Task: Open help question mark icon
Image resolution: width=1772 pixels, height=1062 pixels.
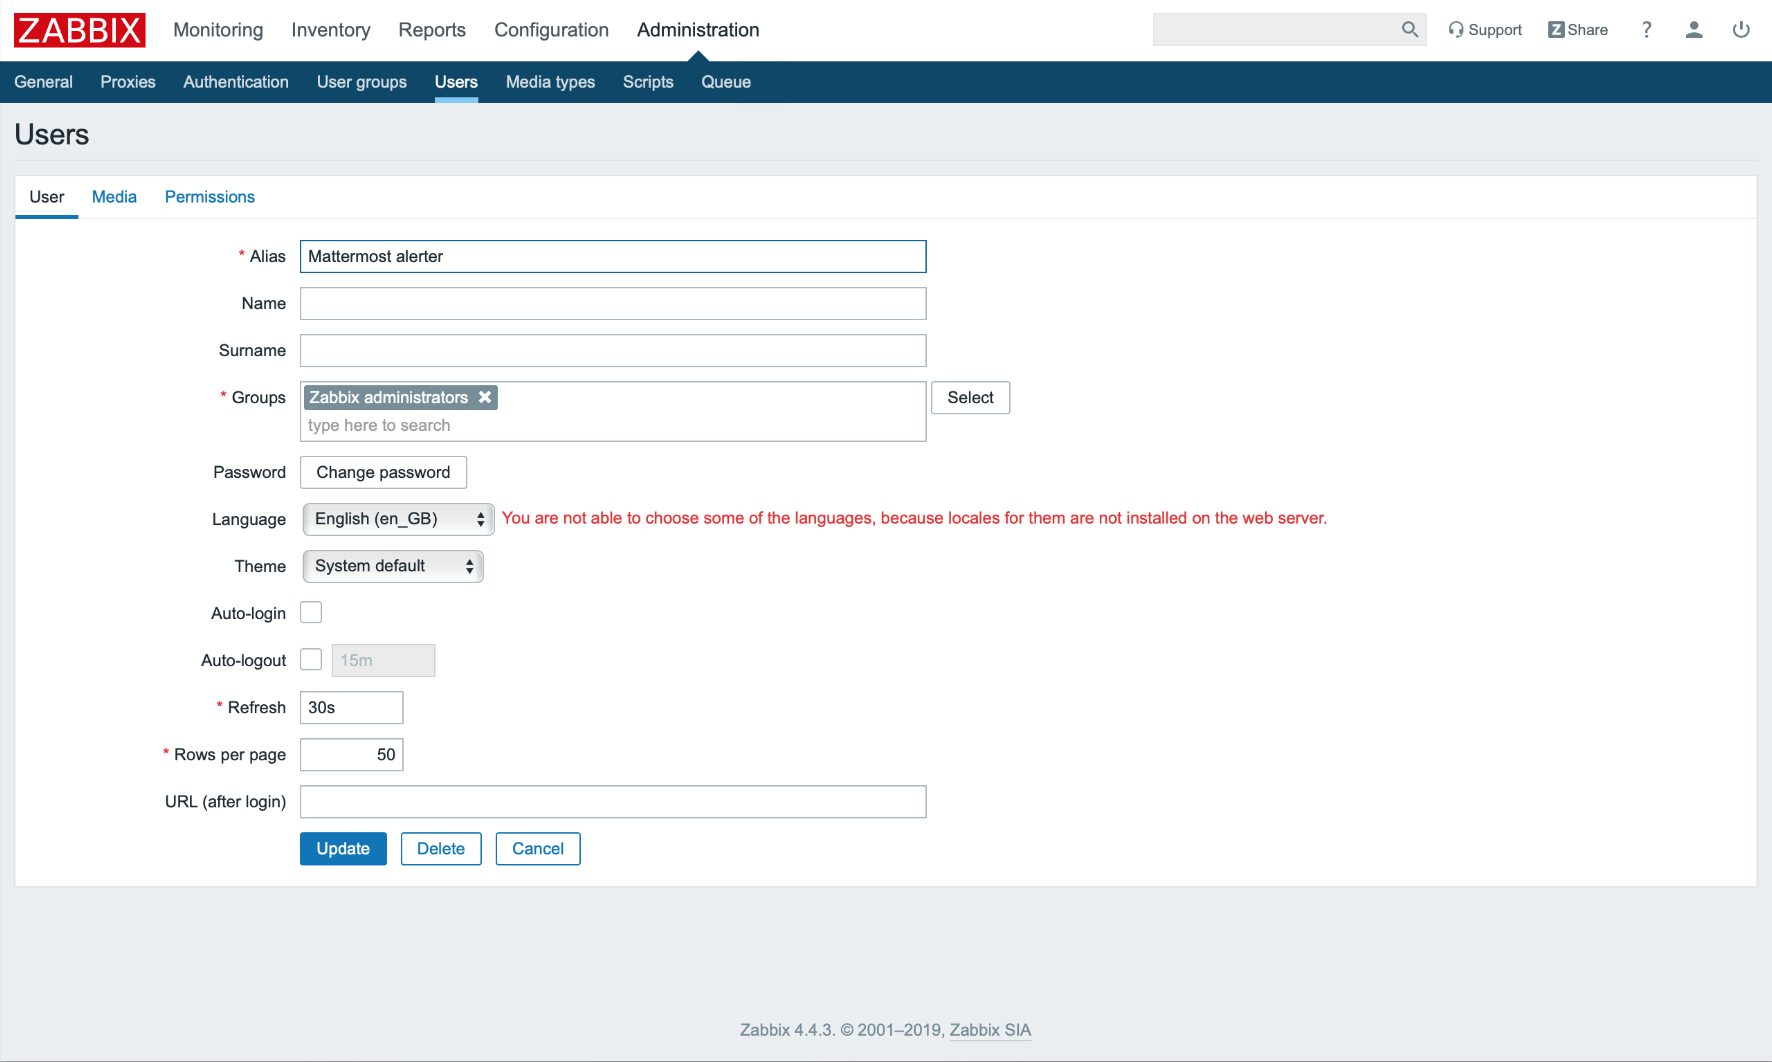Action: 1646,30
